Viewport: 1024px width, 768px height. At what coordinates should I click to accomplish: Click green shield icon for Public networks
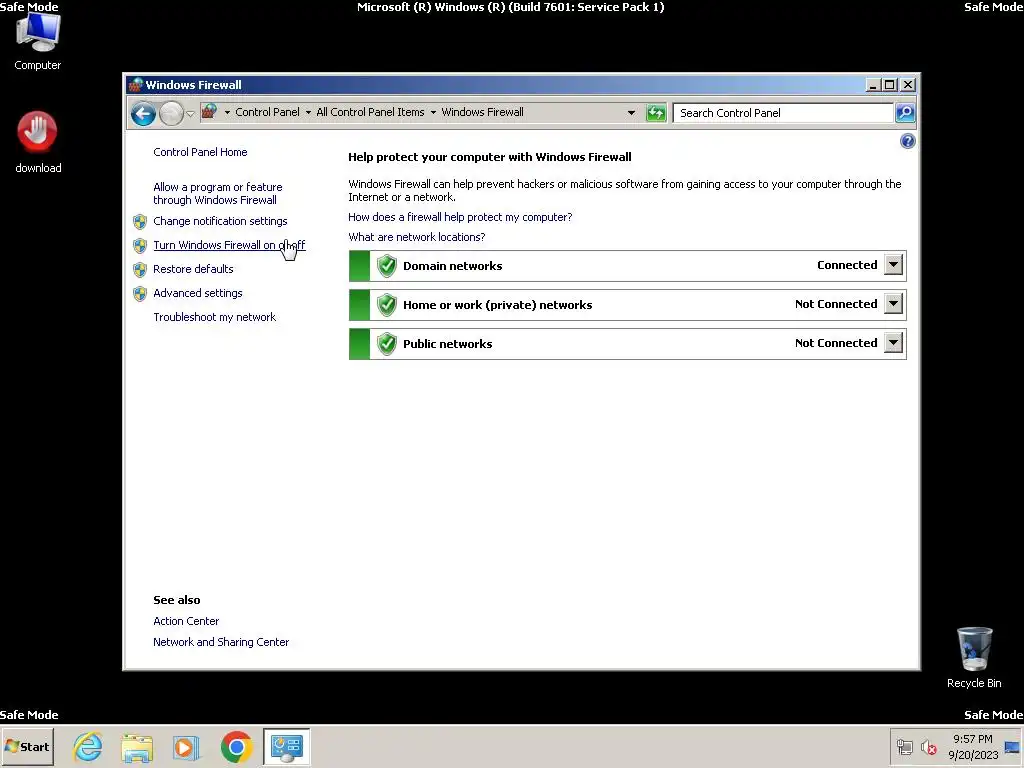tap(387, 344)
